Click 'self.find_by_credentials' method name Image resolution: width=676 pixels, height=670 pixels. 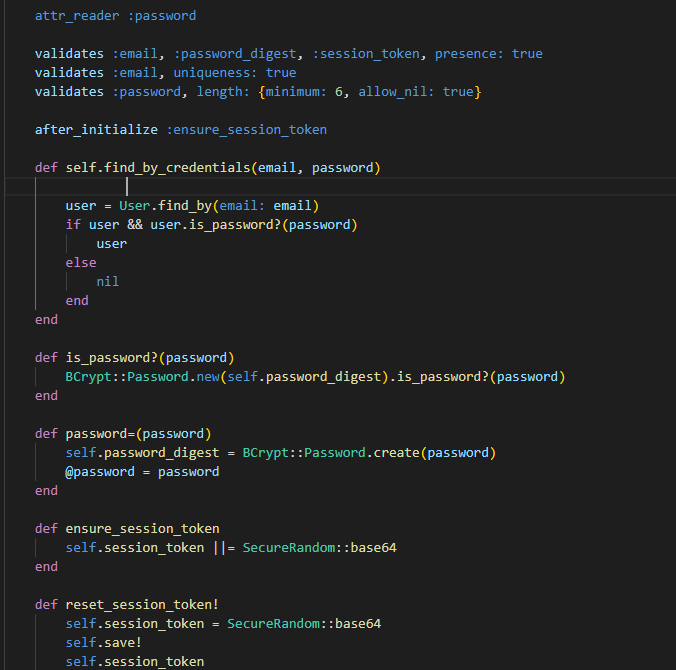158,168
